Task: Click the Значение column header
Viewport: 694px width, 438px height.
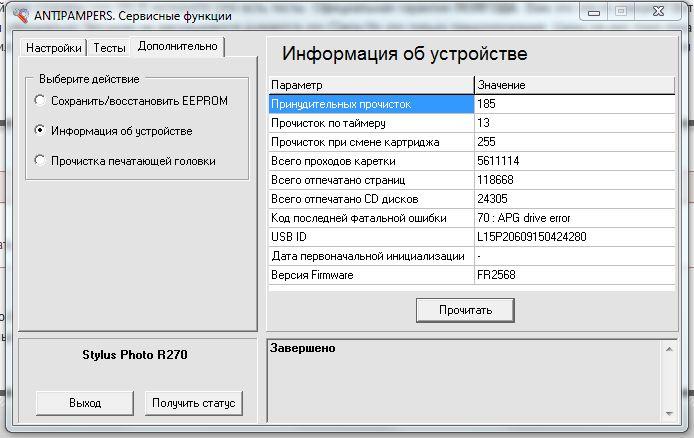Action: point(574,85)
